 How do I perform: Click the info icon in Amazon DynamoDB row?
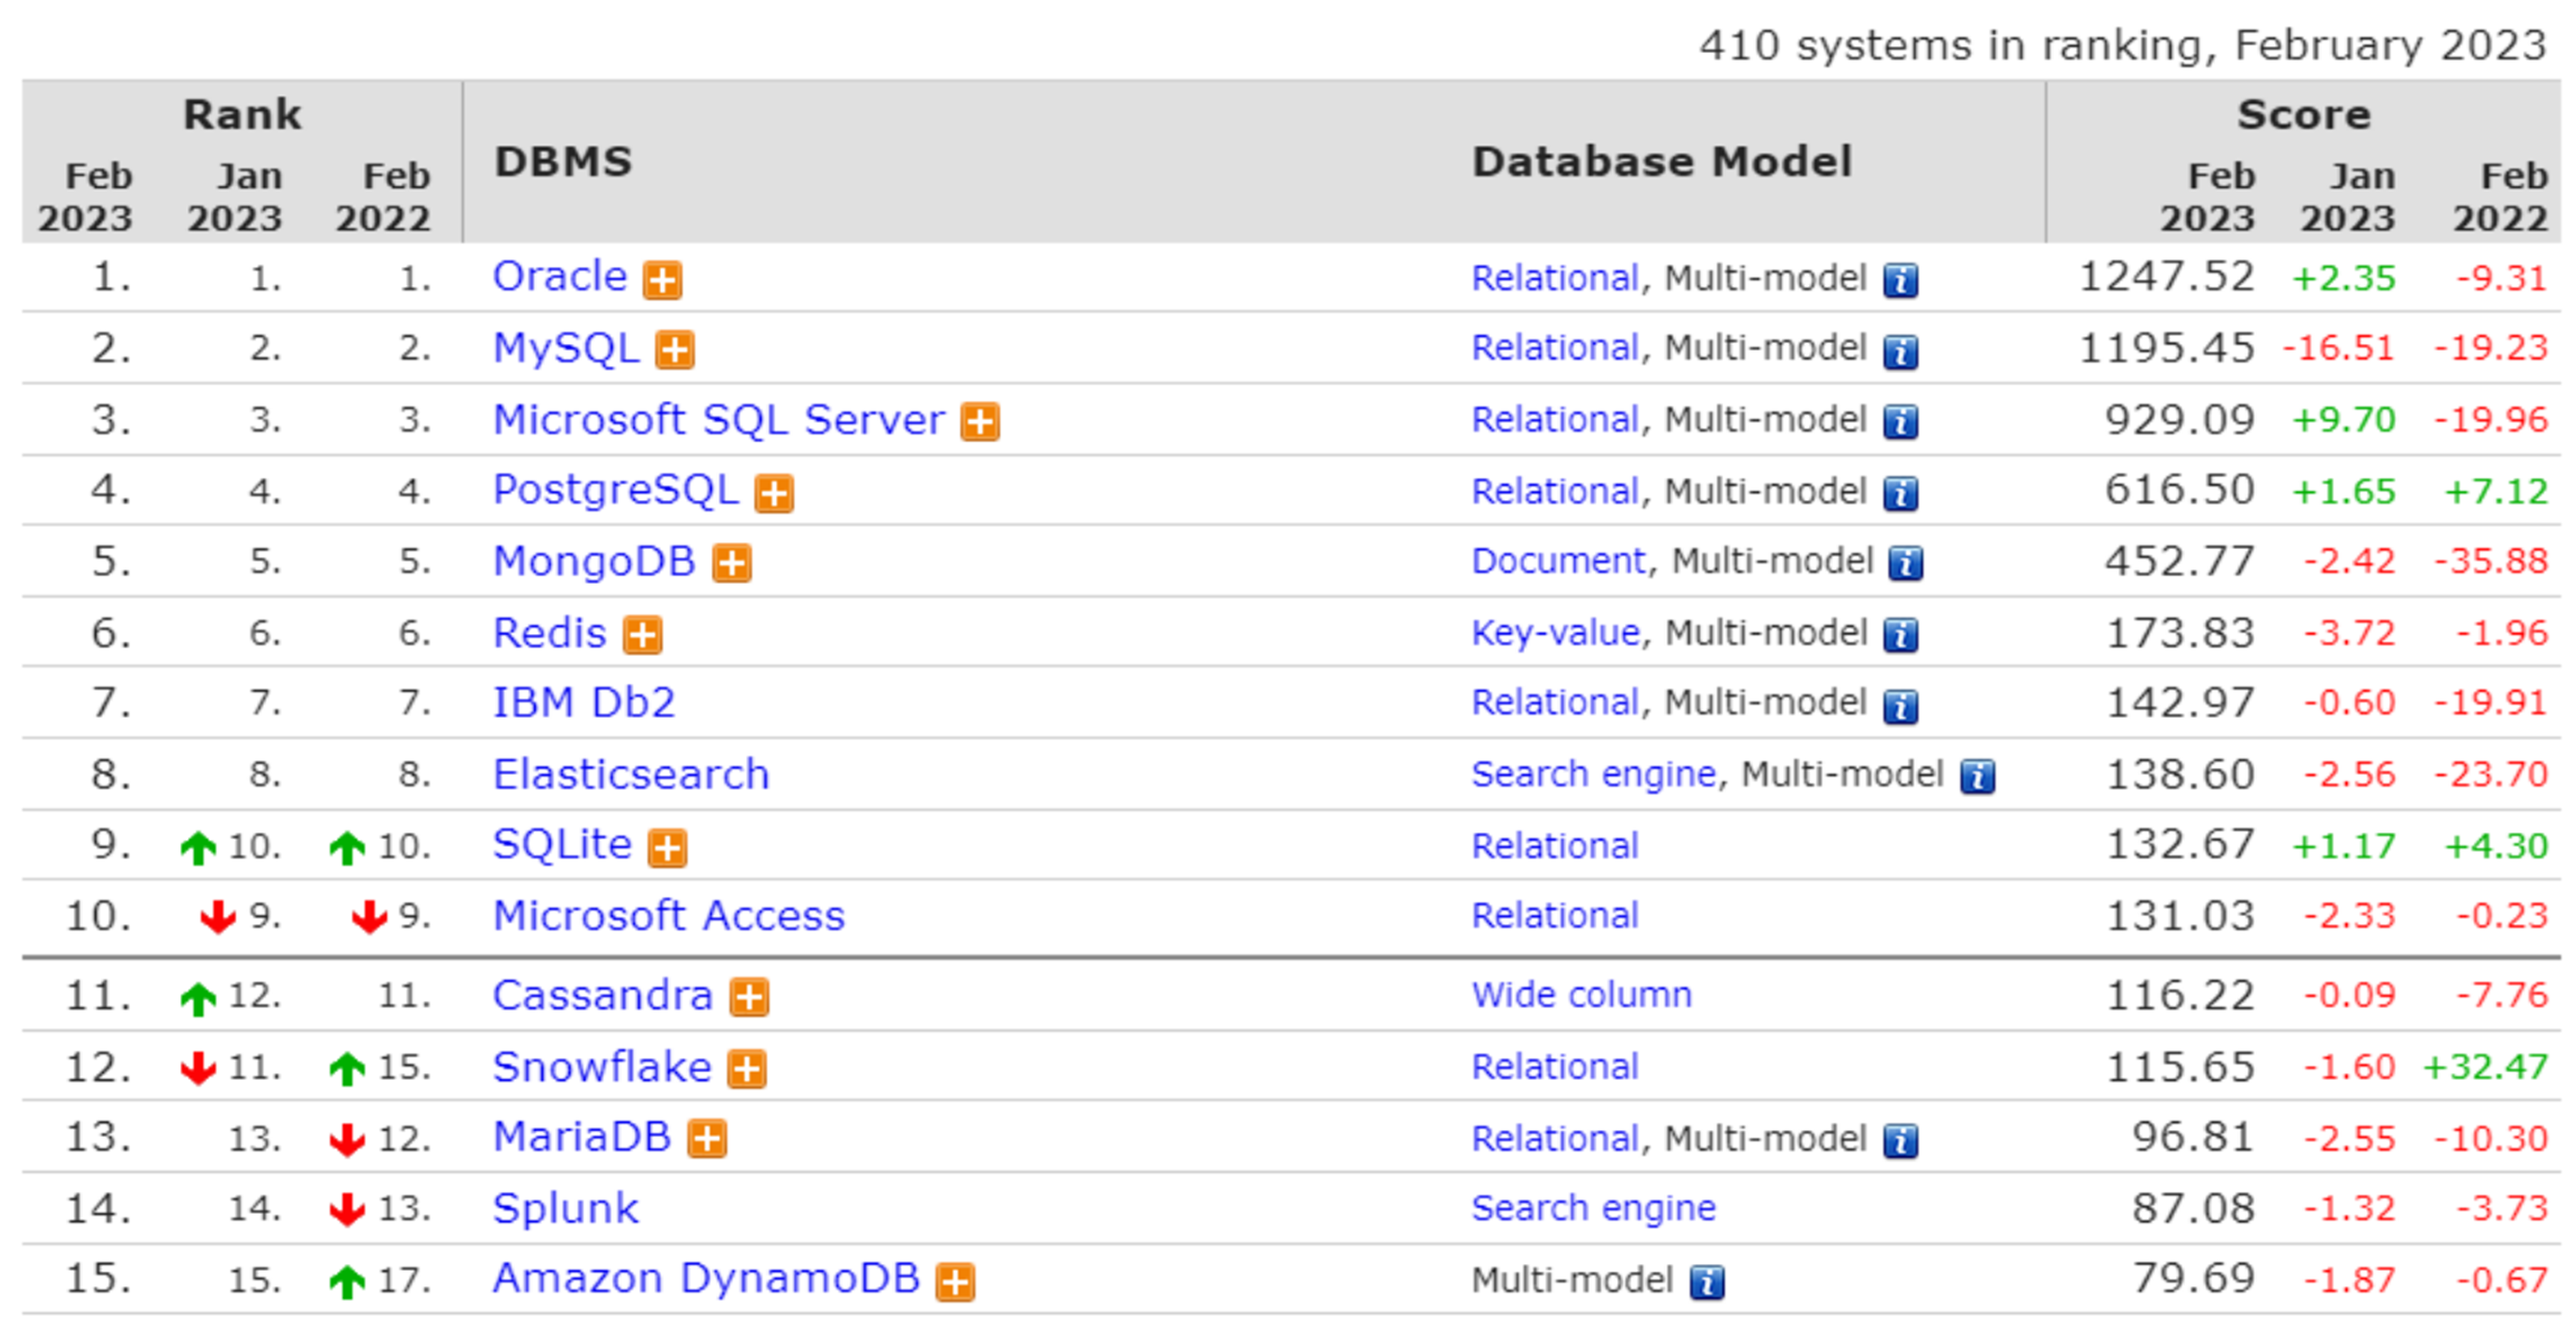coord(1707,1282)
